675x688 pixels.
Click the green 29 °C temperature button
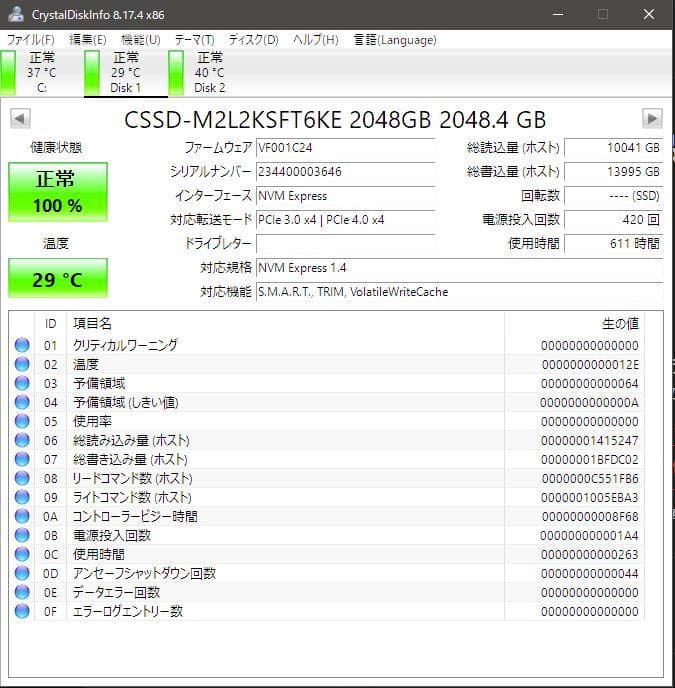click(57, 278)
